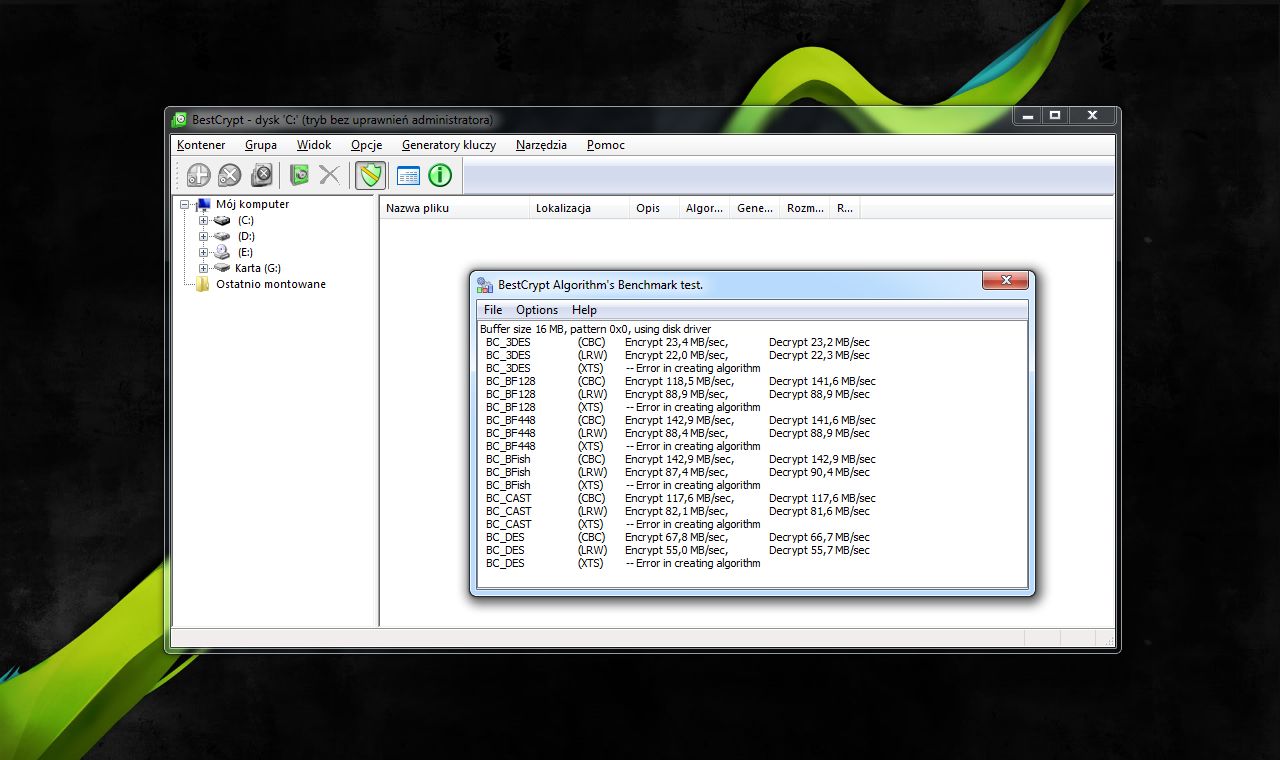This screenshot has width=1280, height=760.
Task: Click the dismount container toolbar icon
Action: (230, 176)
